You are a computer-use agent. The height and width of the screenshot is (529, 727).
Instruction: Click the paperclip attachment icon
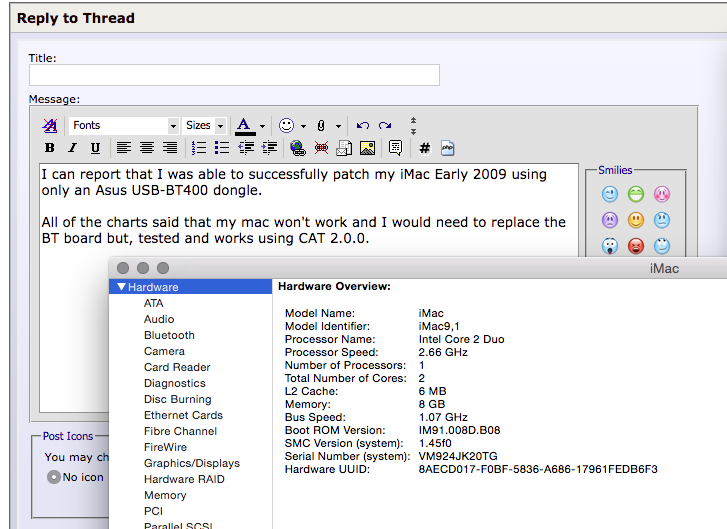(x=321, y=125)
